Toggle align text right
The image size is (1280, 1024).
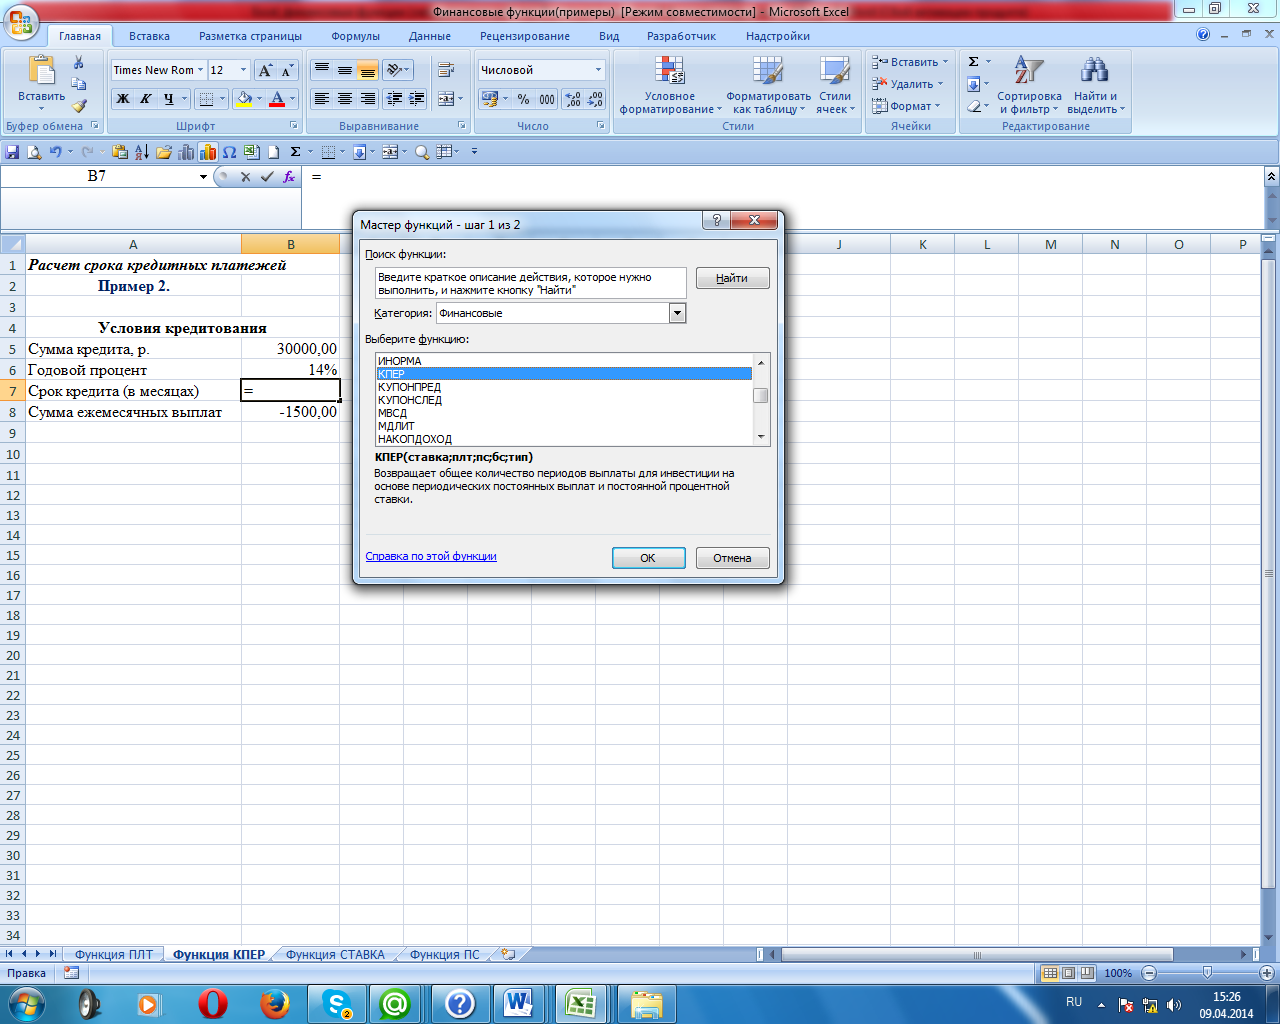pyautogui.click(x=368, y=99)
